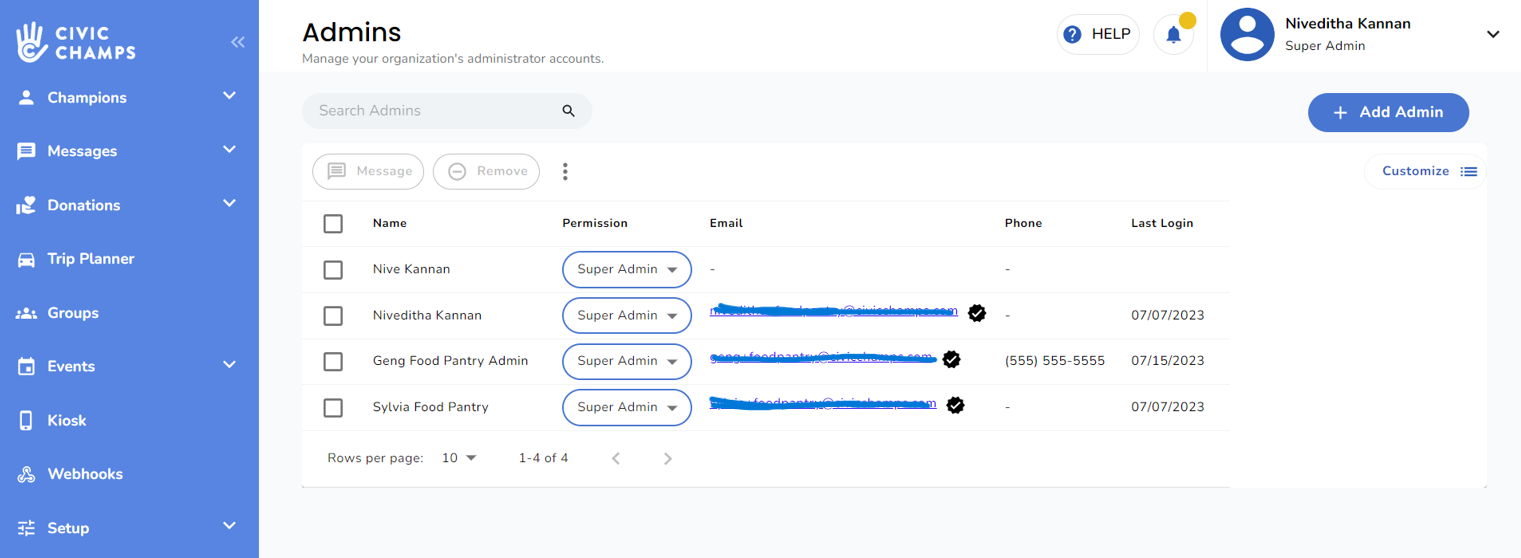Open the three-dot more options menu

565,172
